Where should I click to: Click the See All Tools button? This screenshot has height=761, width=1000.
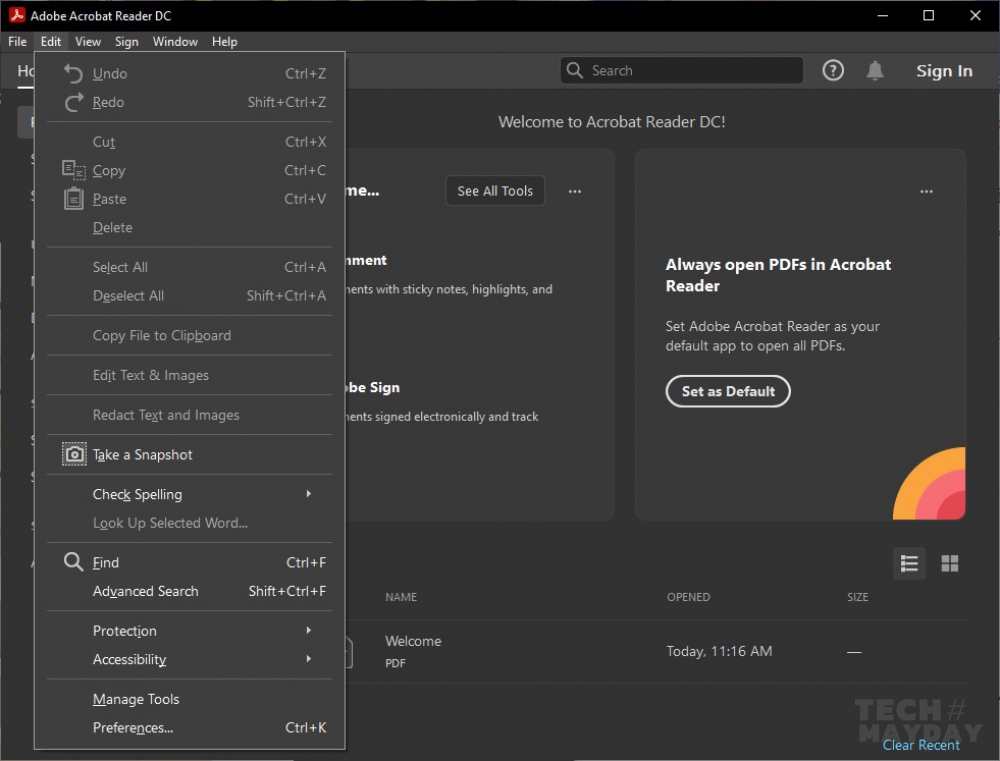495,191
